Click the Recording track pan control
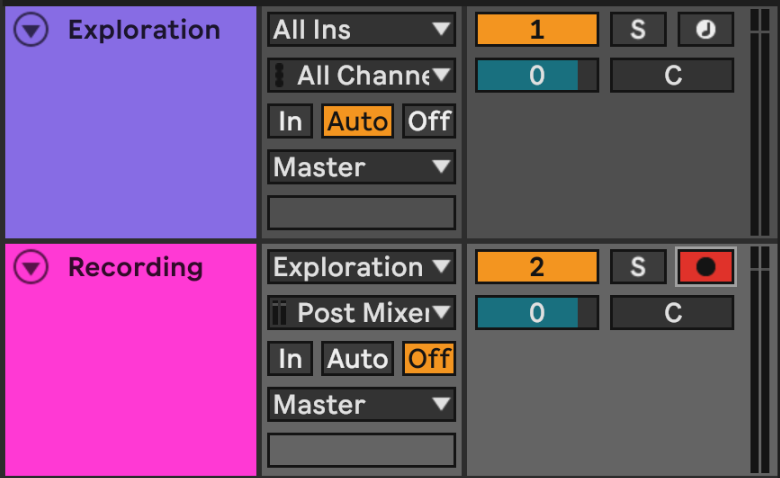 coord(672,313)
